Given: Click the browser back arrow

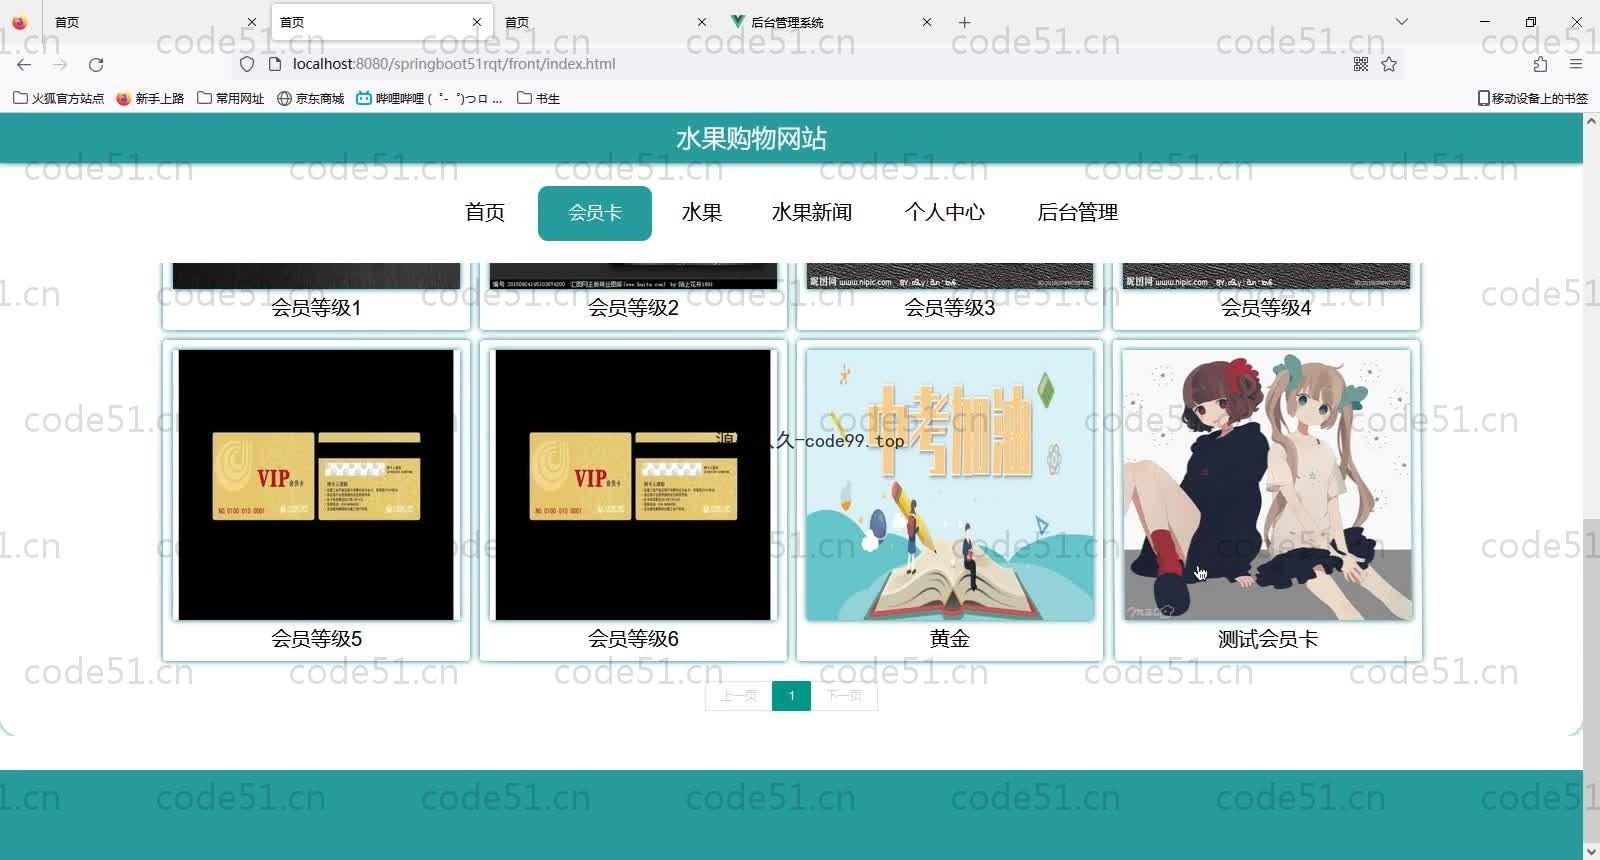Looking at the screenshot, I should [x=24, y=64].
